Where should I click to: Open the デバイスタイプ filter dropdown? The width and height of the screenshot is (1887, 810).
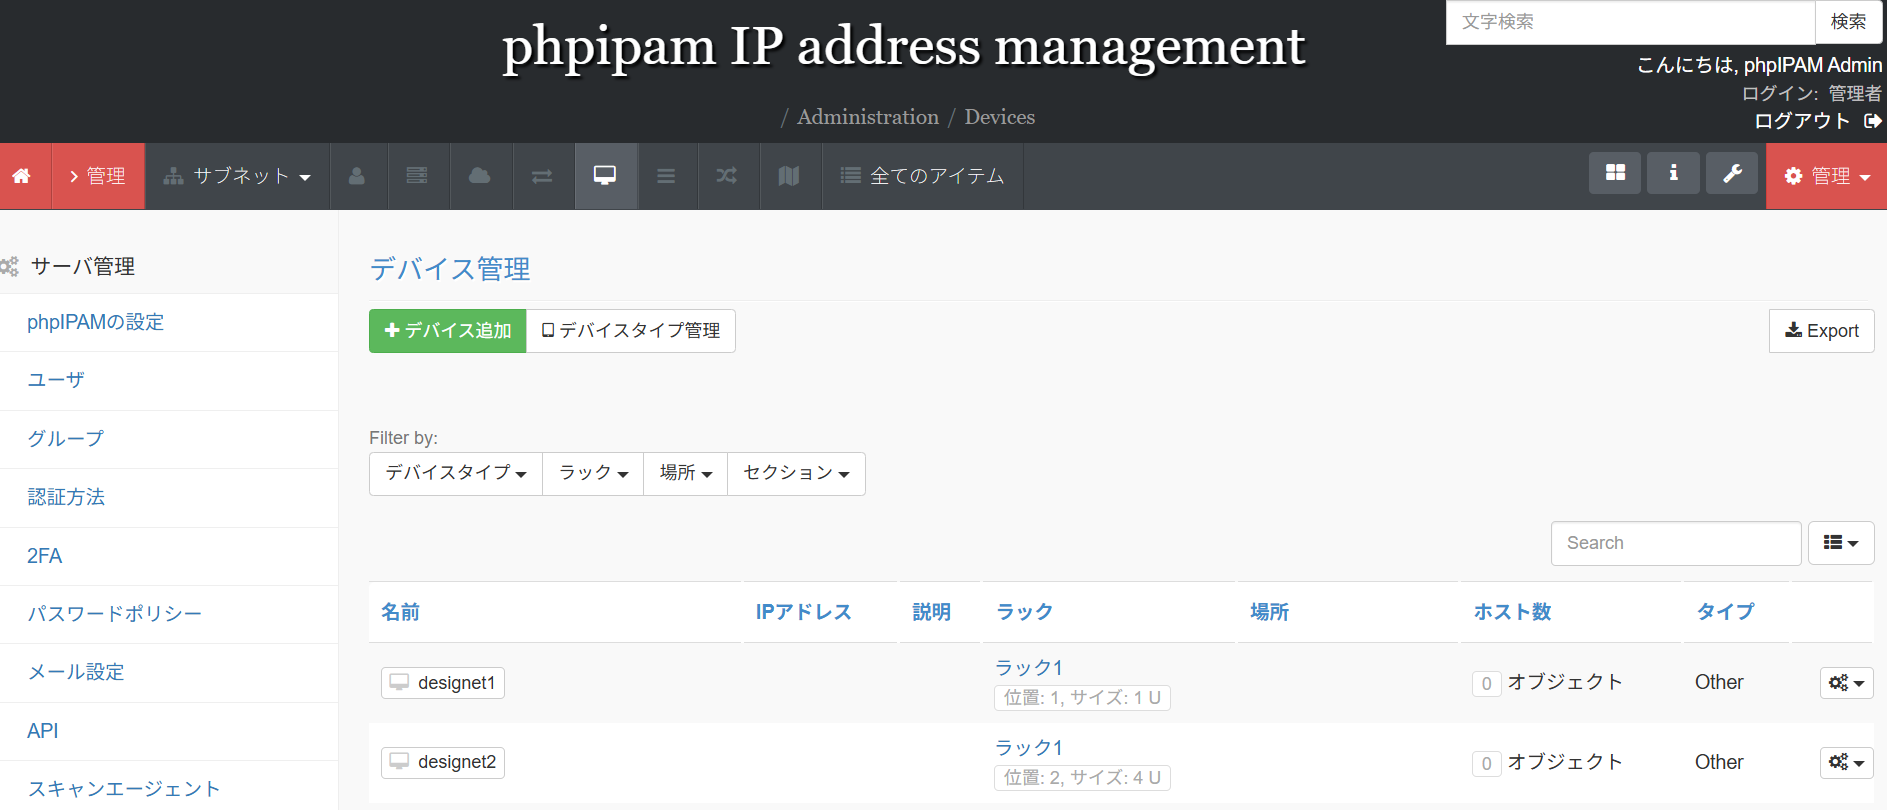456,473
